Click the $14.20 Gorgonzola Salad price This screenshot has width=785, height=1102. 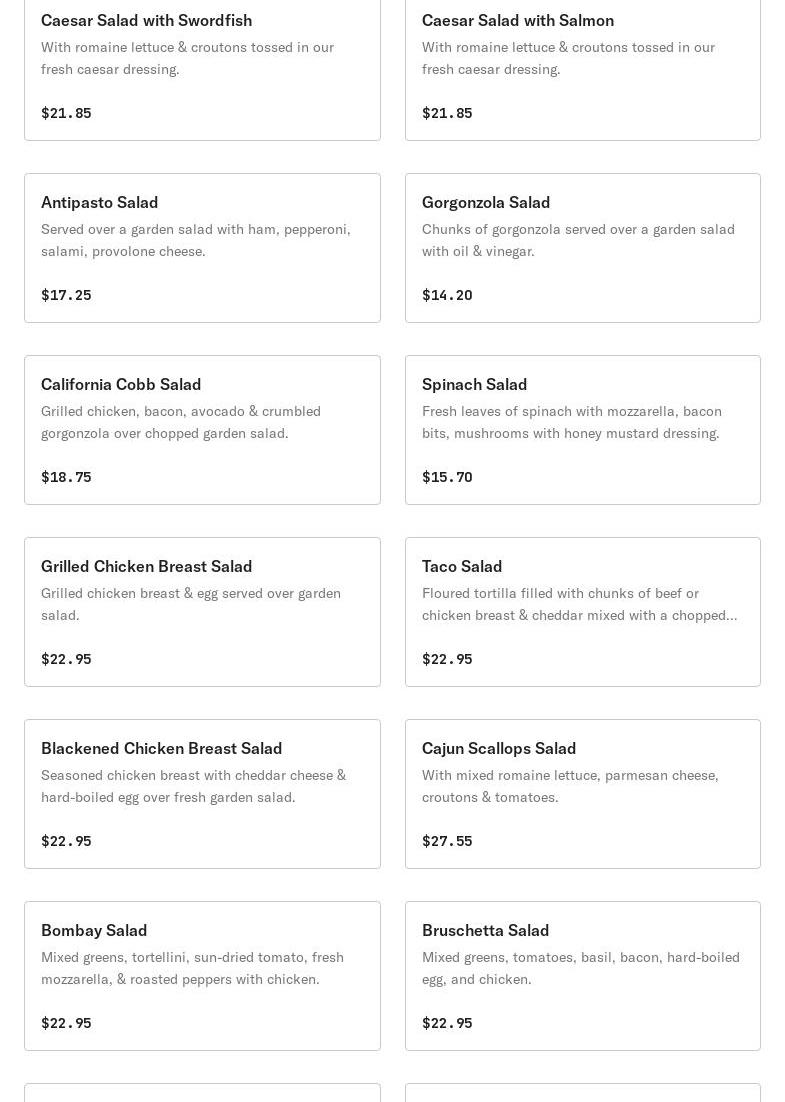point(447,294)
